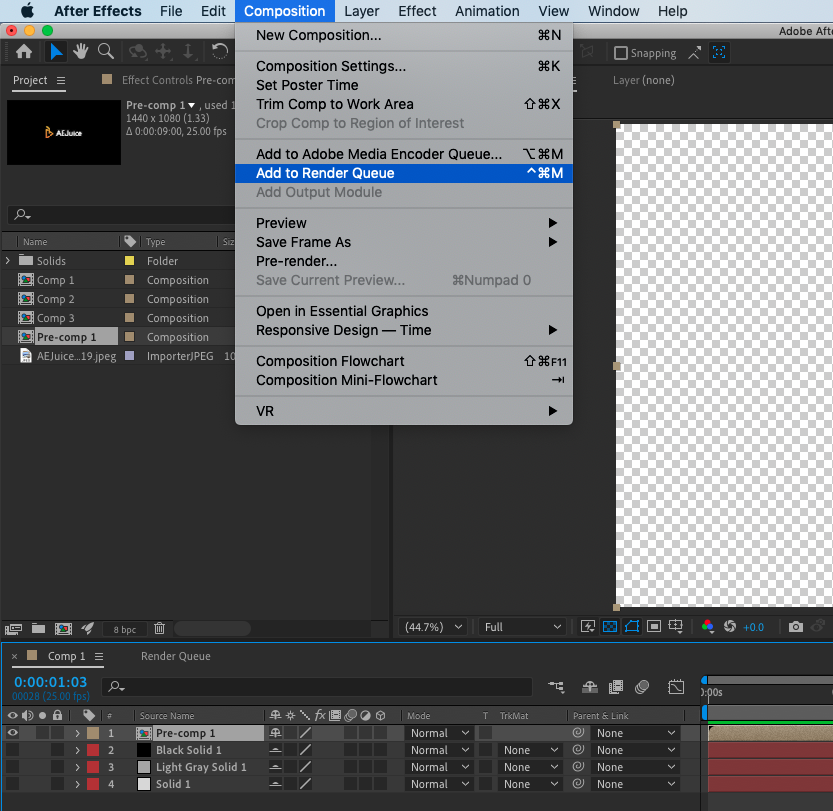Open blending Mode dropdown for Solid 1
This screenshot has width=833, height=811.
click(x=439, y=784)
